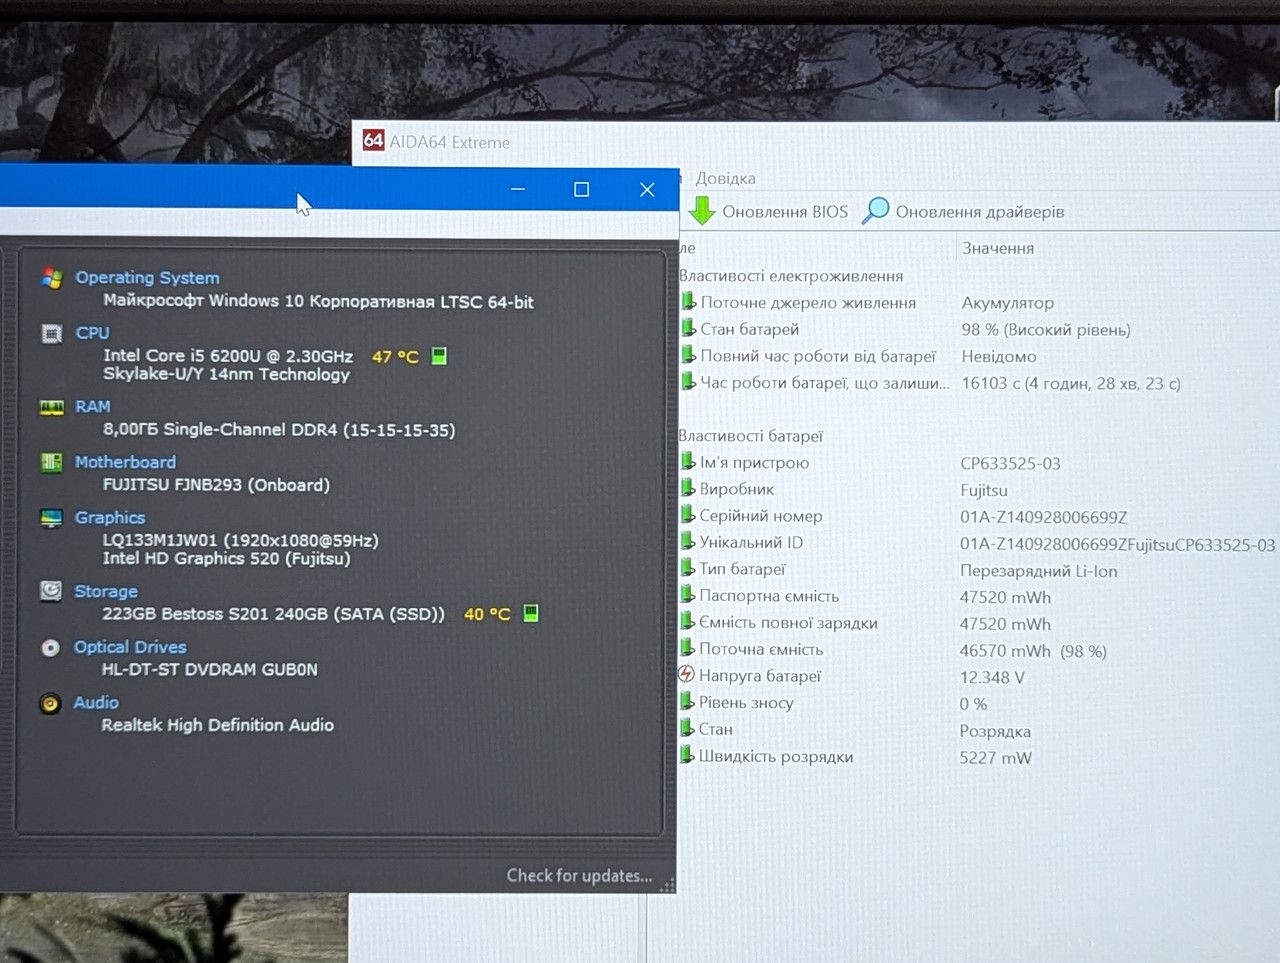
Task: Click the green CPU temperature indicator
Action: tap(439, 356)
